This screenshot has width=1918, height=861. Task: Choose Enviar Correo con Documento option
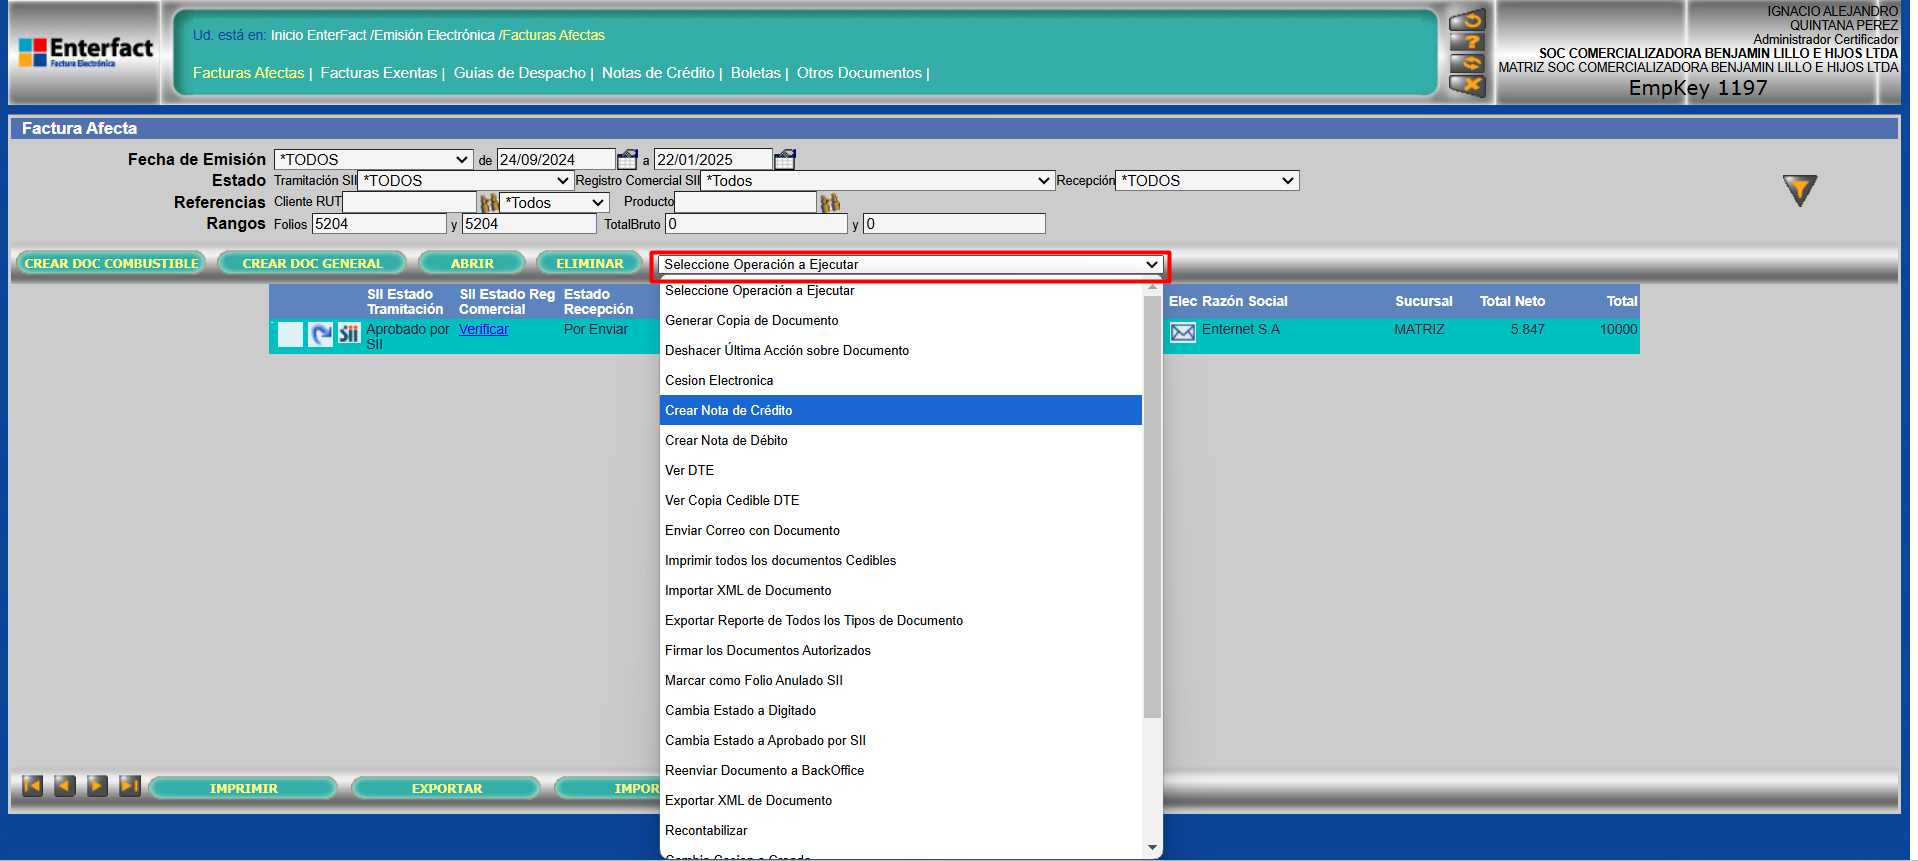click(752, 531)
